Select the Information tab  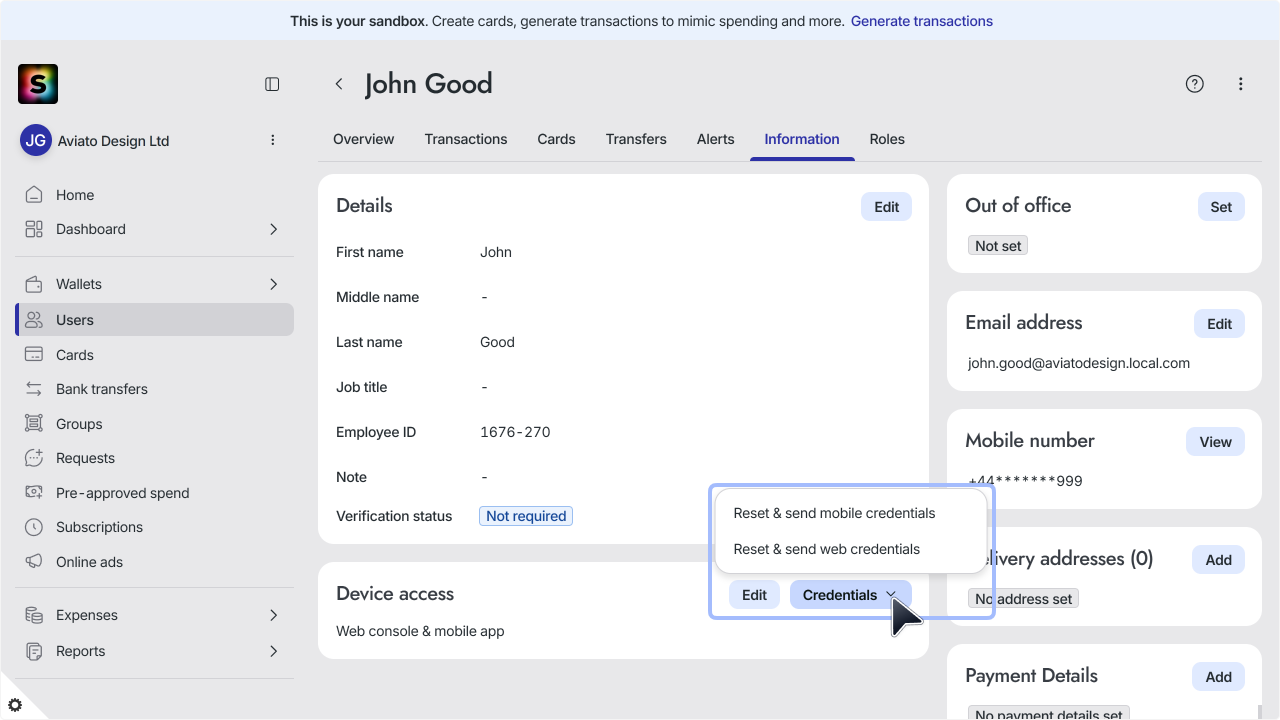click(x=802, y=139)
